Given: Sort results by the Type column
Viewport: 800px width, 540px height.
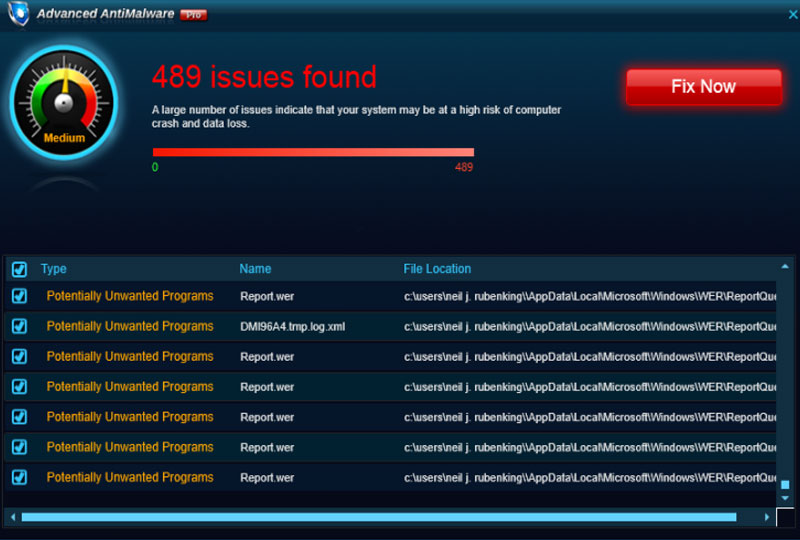Looking at the screenshot, I should point(54,269).
